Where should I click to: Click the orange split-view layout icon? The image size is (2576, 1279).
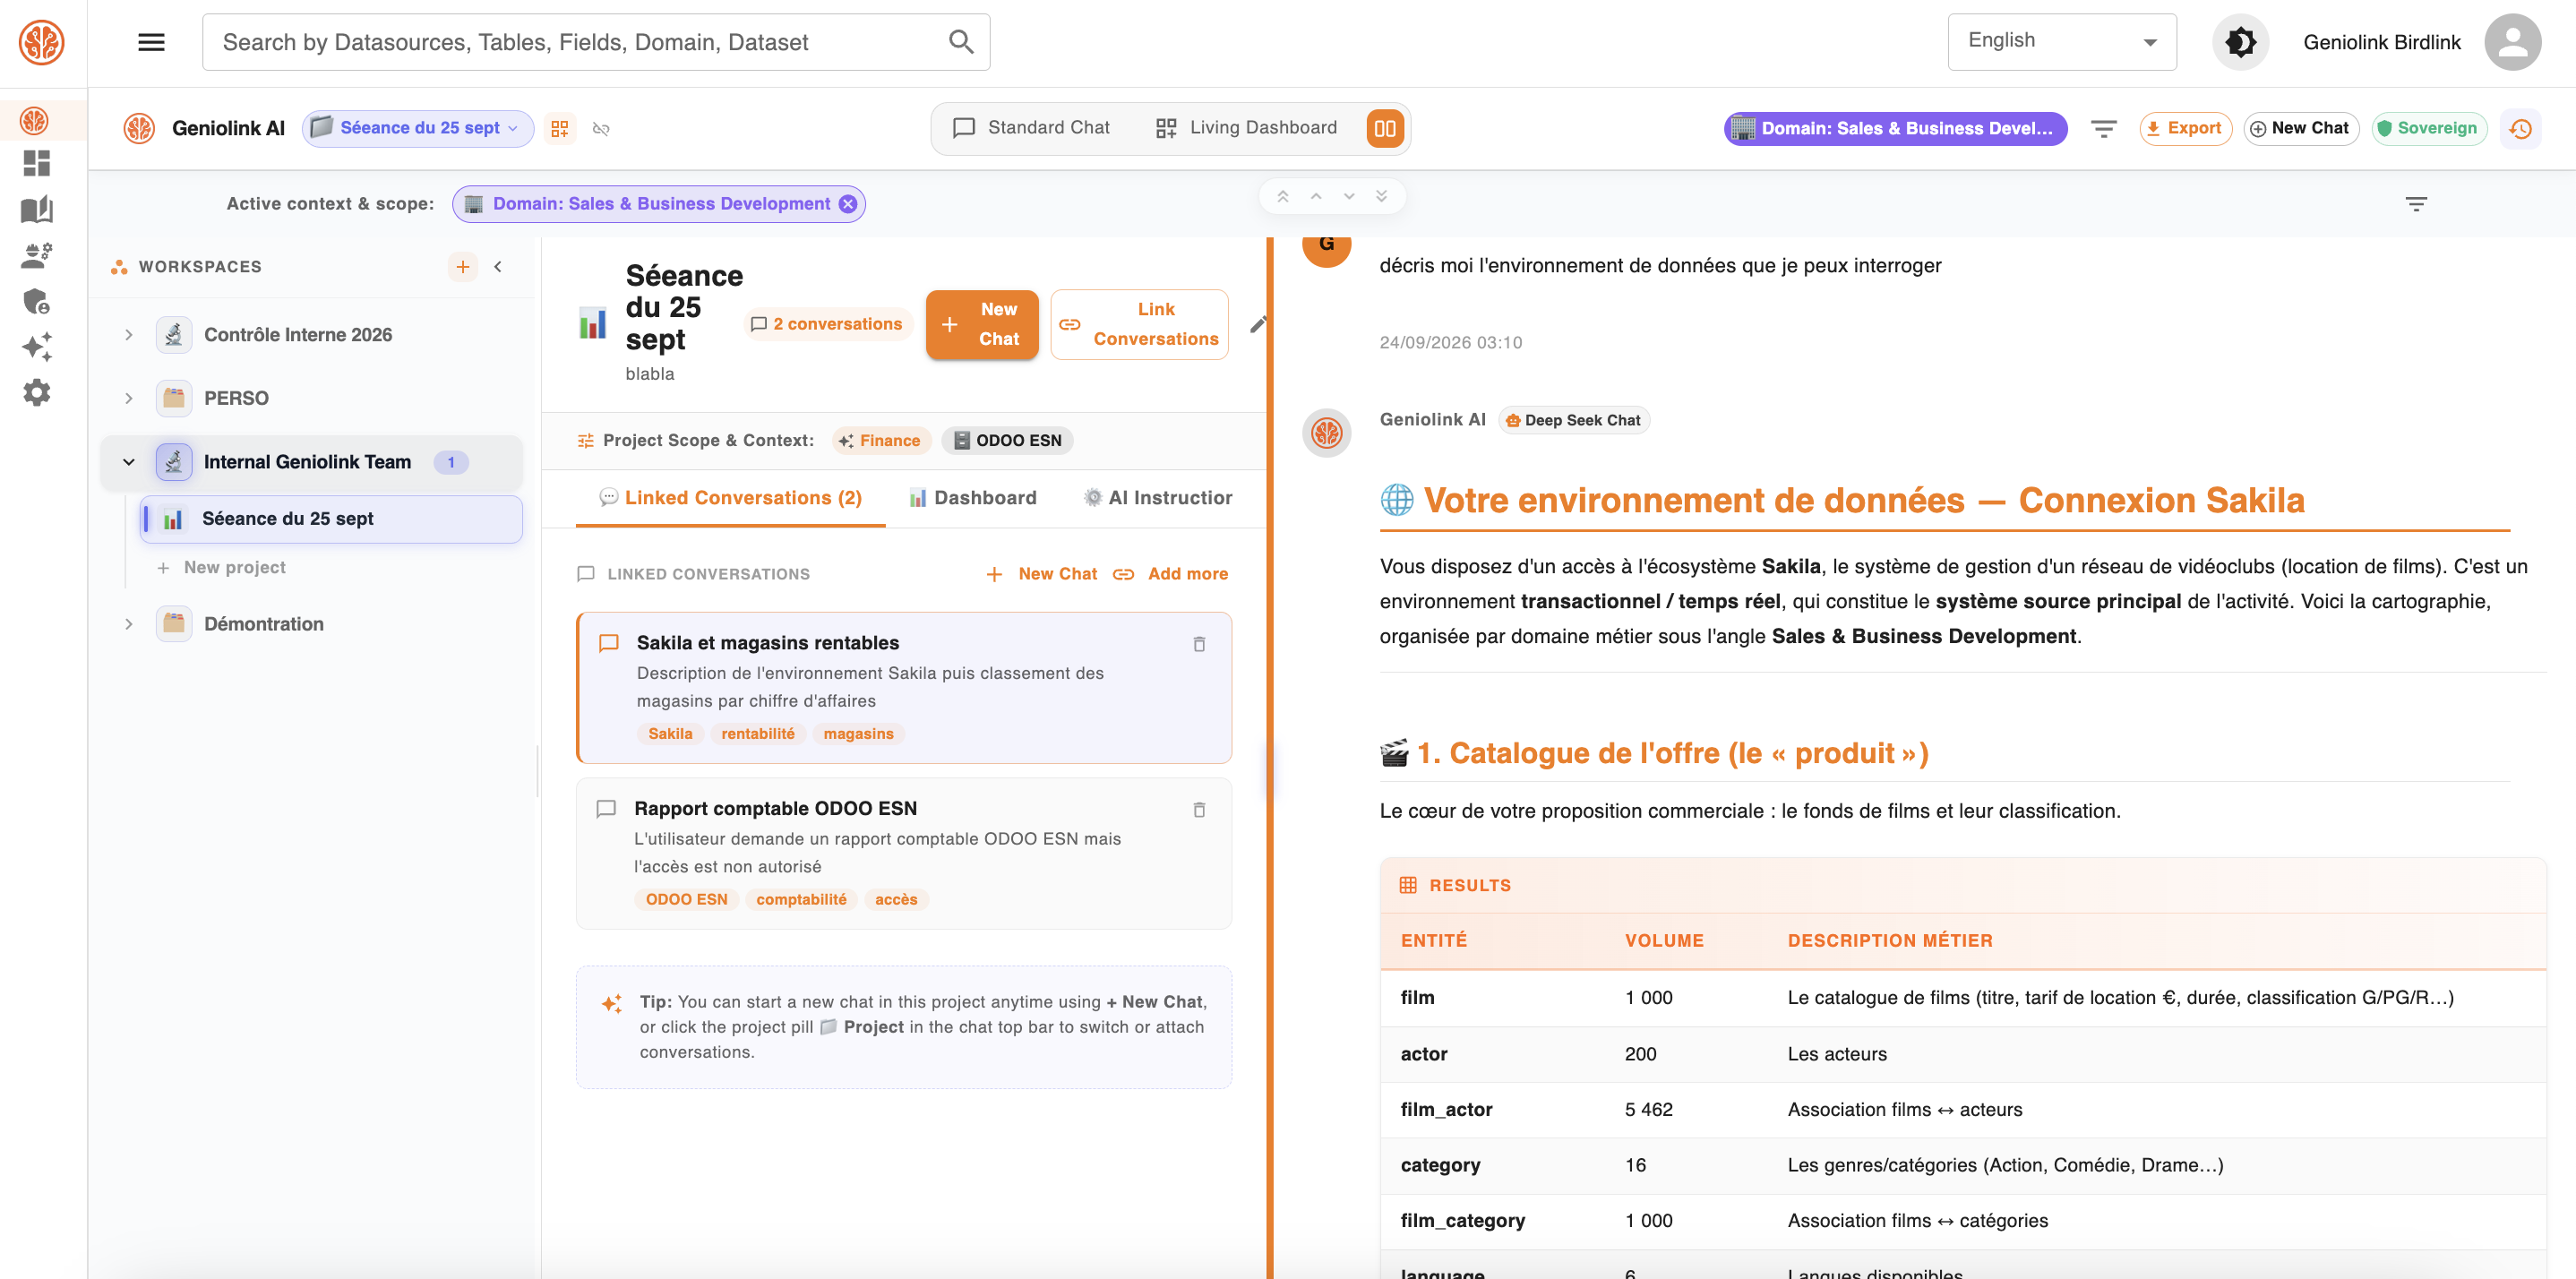[x=1384, y=128]
